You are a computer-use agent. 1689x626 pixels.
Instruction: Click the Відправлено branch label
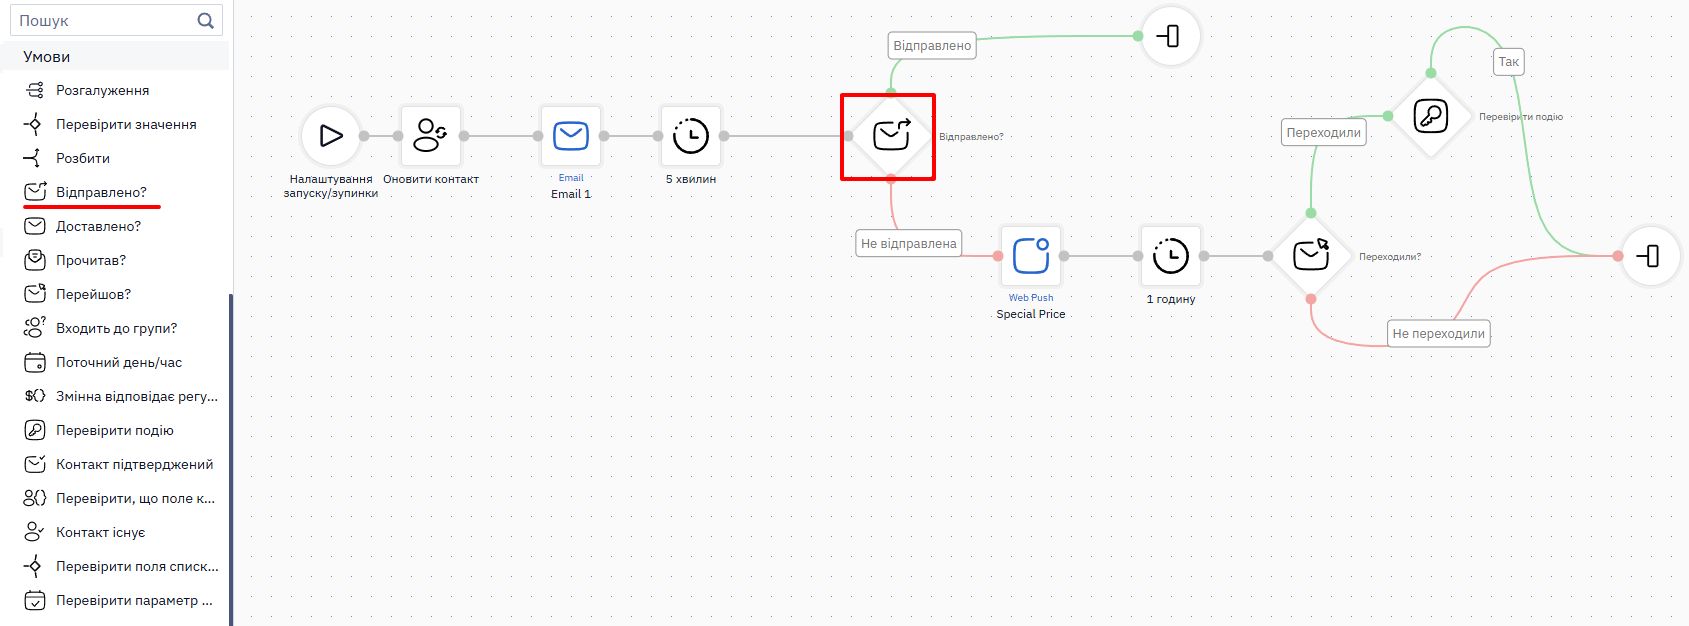click(x=932, y=46)
